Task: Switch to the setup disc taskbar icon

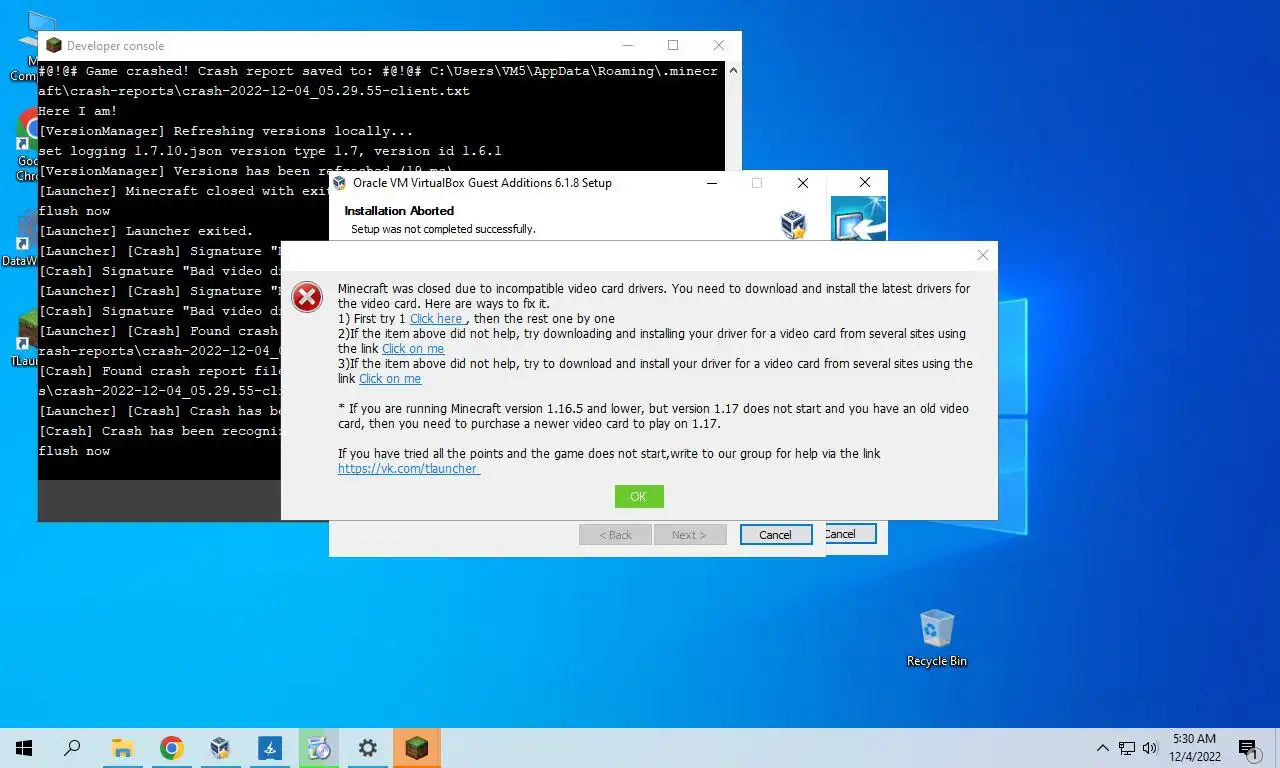Action: point(318,748)
